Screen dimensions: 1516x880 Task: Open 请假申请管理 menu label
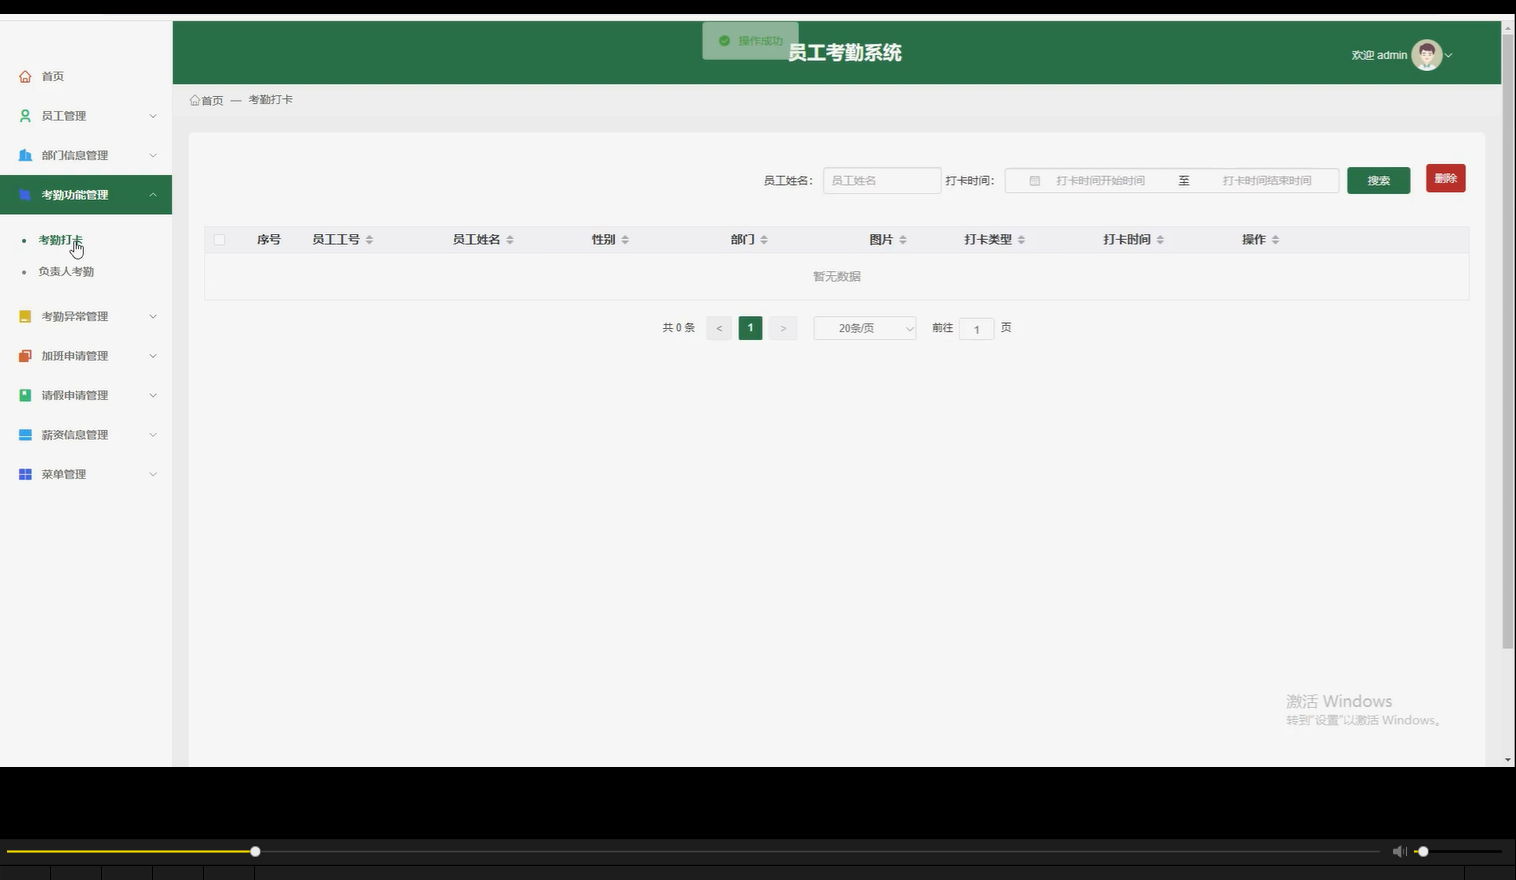coord(75,395)
